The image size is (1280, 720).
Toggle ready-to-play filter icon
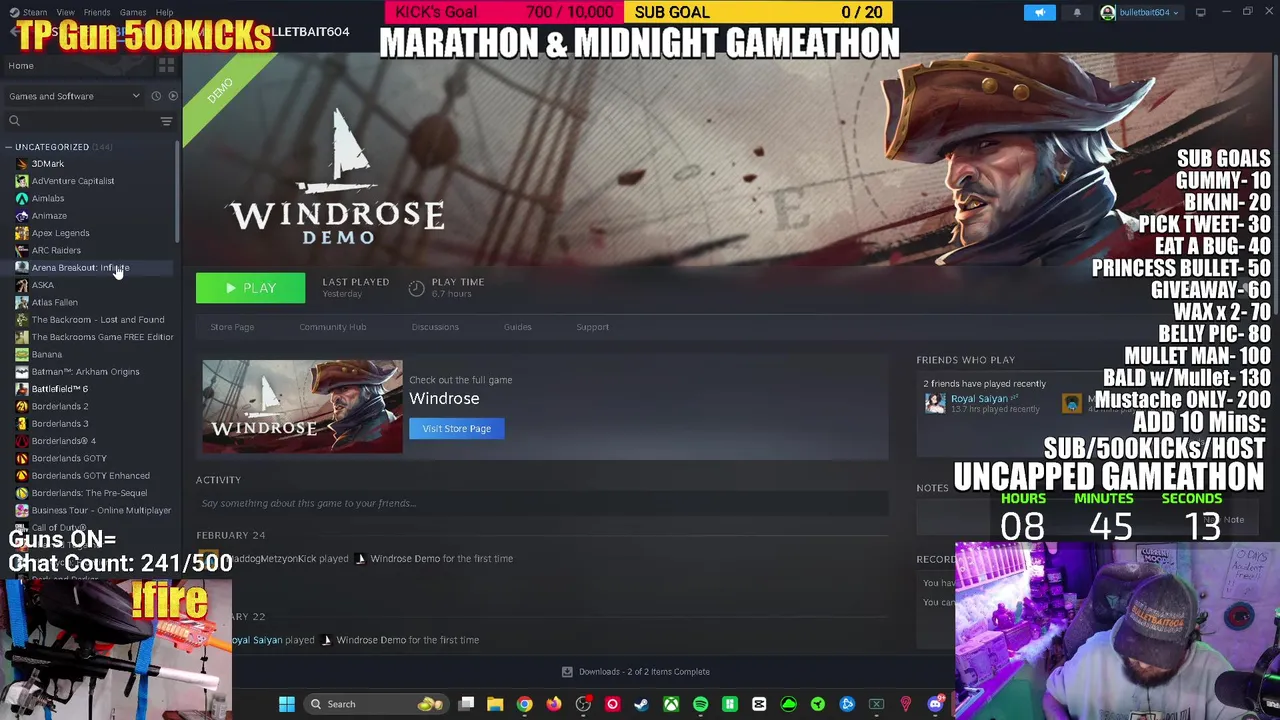click(173, 96)
